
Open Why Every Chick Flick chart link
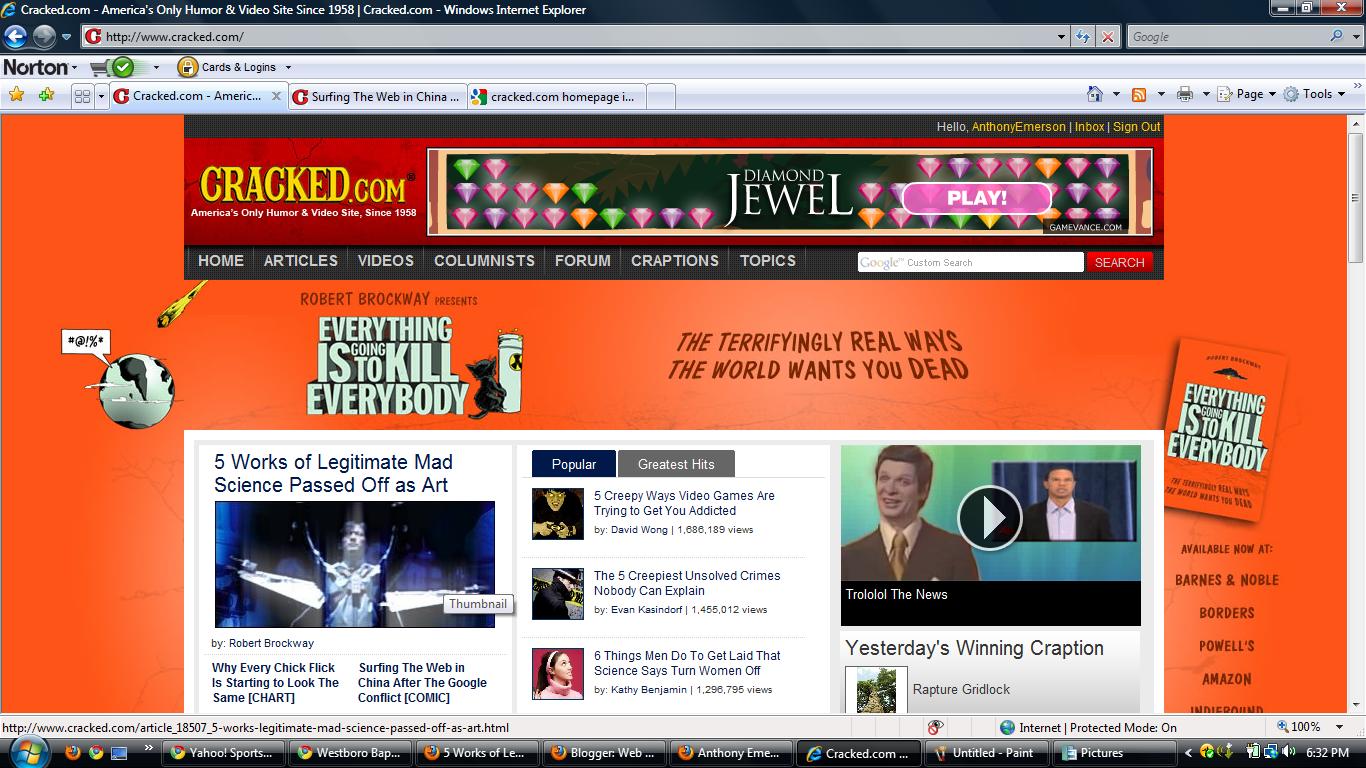(275, 683)
